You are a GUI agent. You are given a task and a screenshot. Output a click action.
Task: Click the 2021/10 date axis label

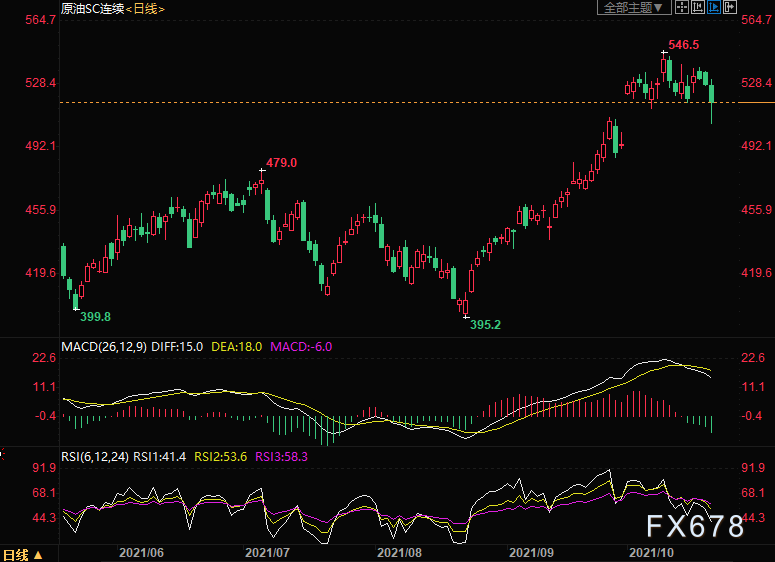pyautogui.click(x=651, y=553)
